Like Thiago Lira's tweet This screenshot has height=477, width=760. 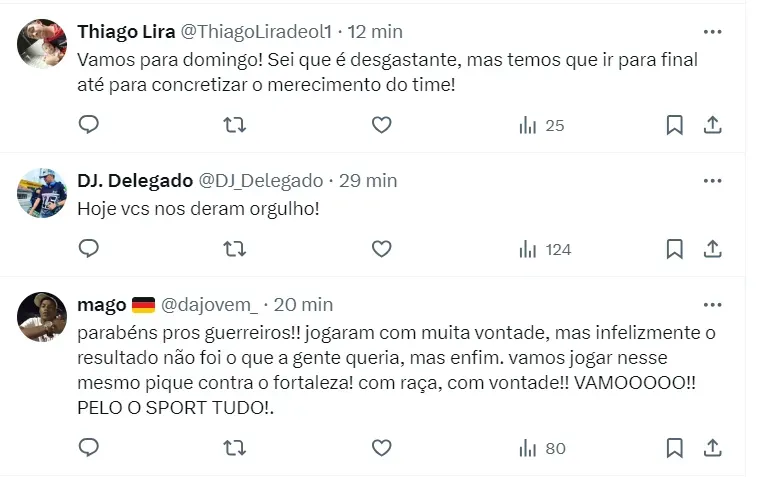pyautogui.click(x=381, y=125)
